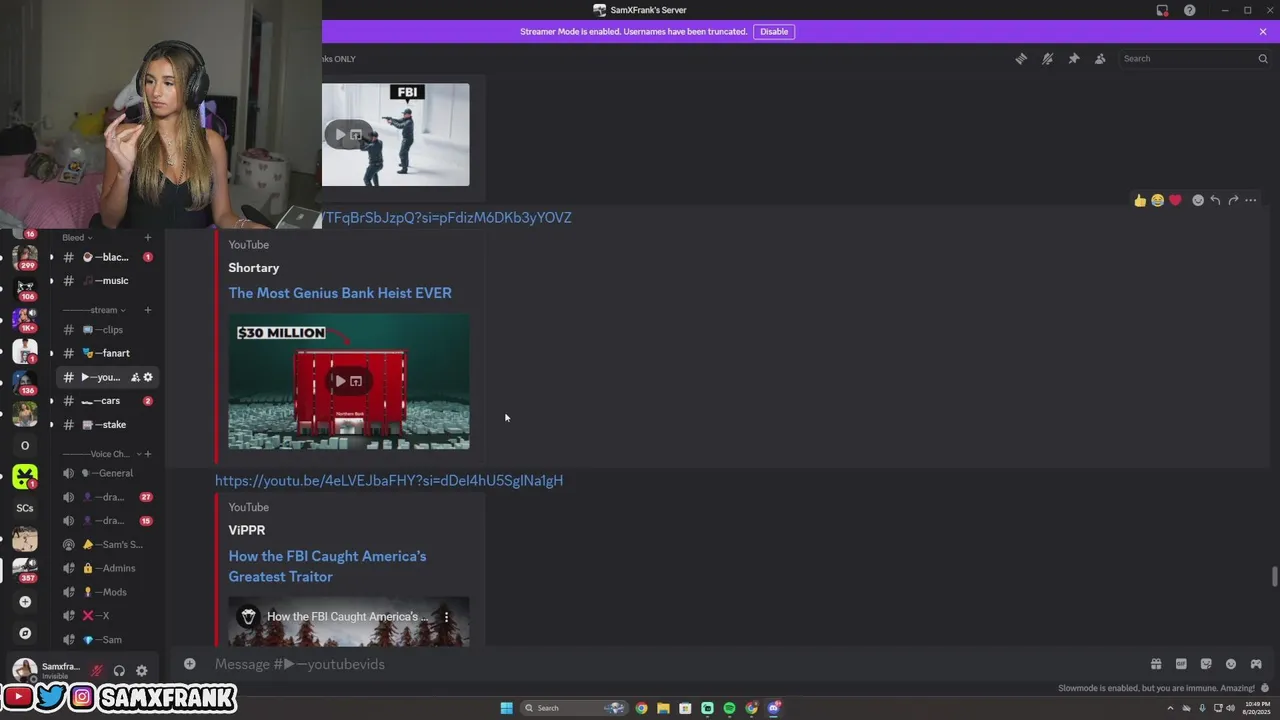This screenshot has height=720, width=1280.
Task: Toggle microphone mute in user panel
Action: (x=97, y=671)
